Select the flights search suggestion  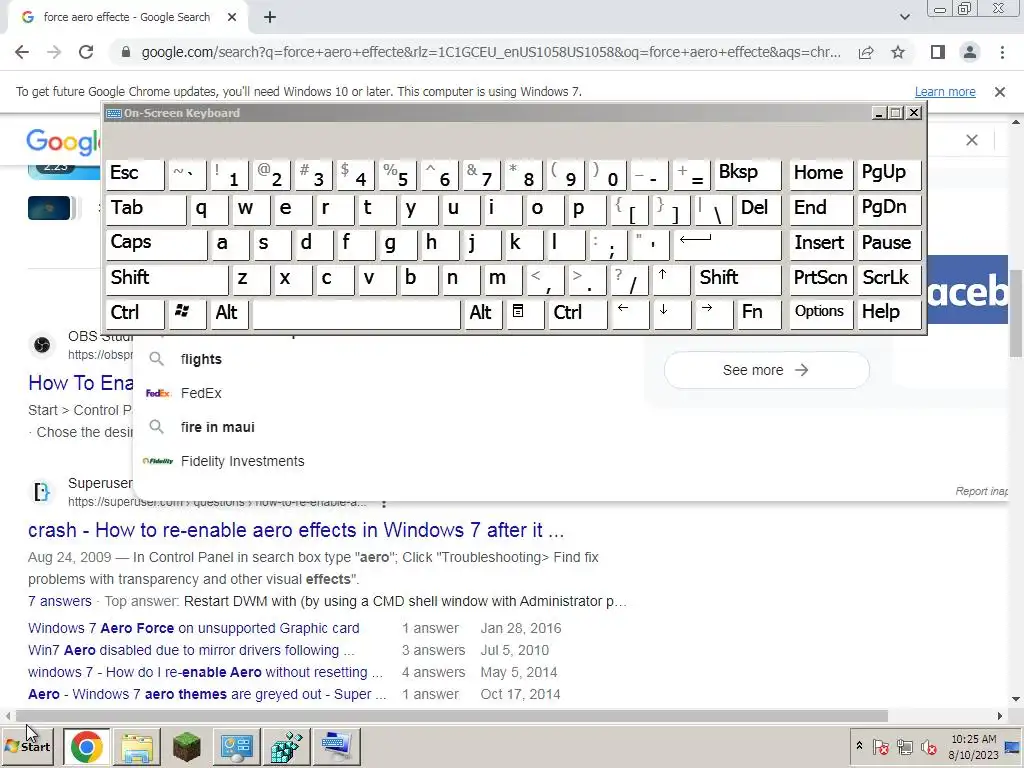tap(389, 359)
